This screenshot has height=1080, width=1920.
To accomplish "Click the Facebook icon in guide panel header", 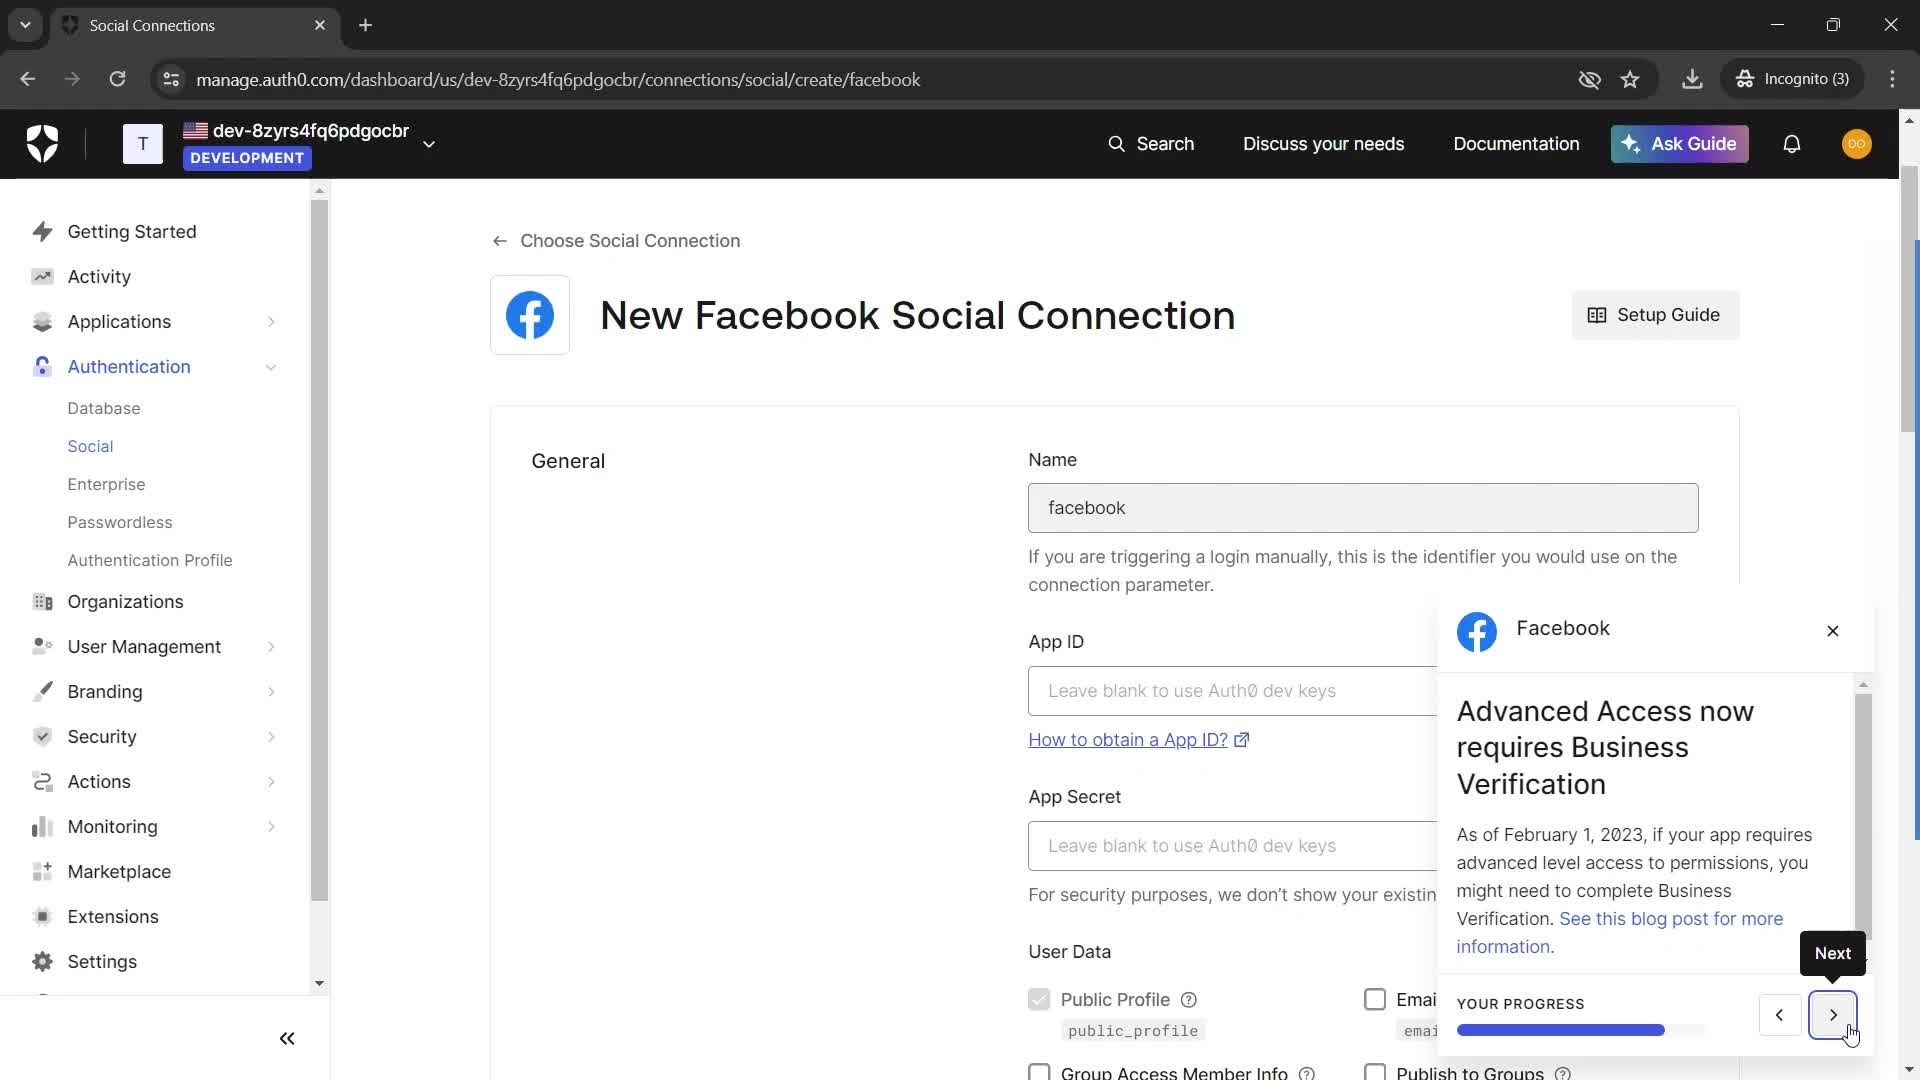I will [x=1477, y=632].
